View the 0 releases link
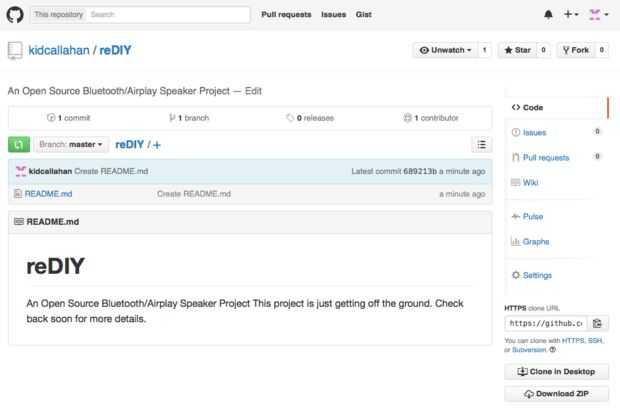Screen dimensions: 620x411 pyautogui.click(x=310, y=118)
